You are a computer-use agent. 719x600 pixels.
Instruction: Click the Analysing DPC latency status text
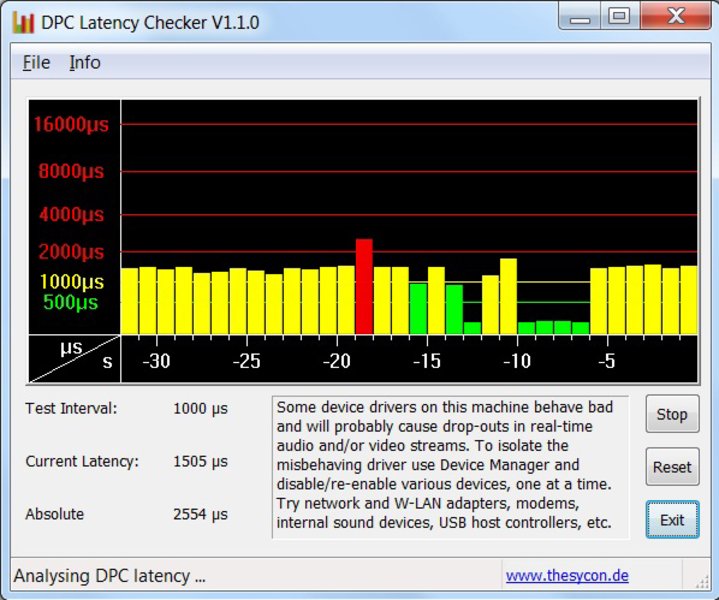[109, 576]
